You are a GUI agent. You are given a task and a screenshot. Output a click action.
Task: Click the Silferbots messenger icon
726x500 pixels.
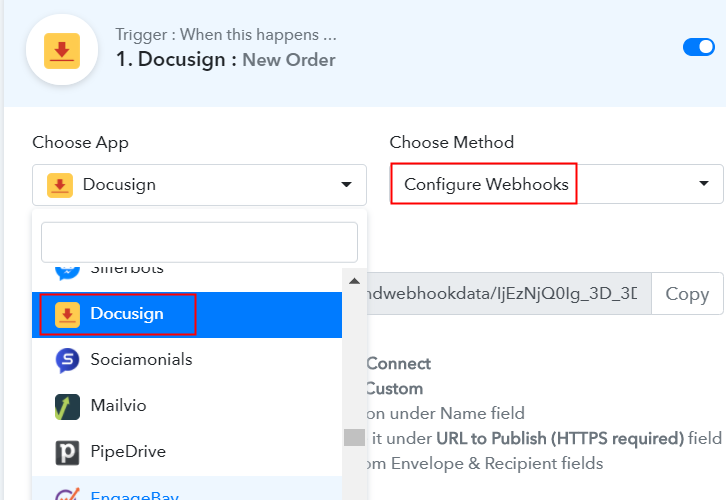click(67, 272)
